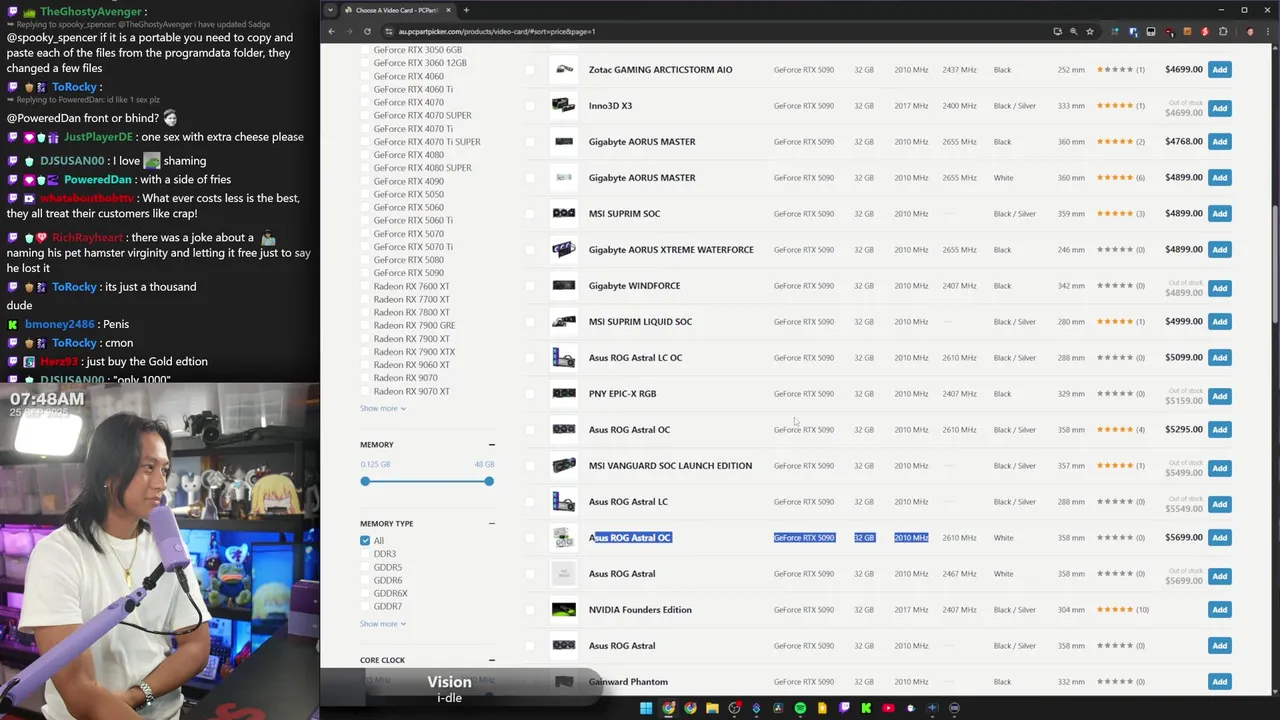Open bmoney2486 username in chat

[59, 324]
